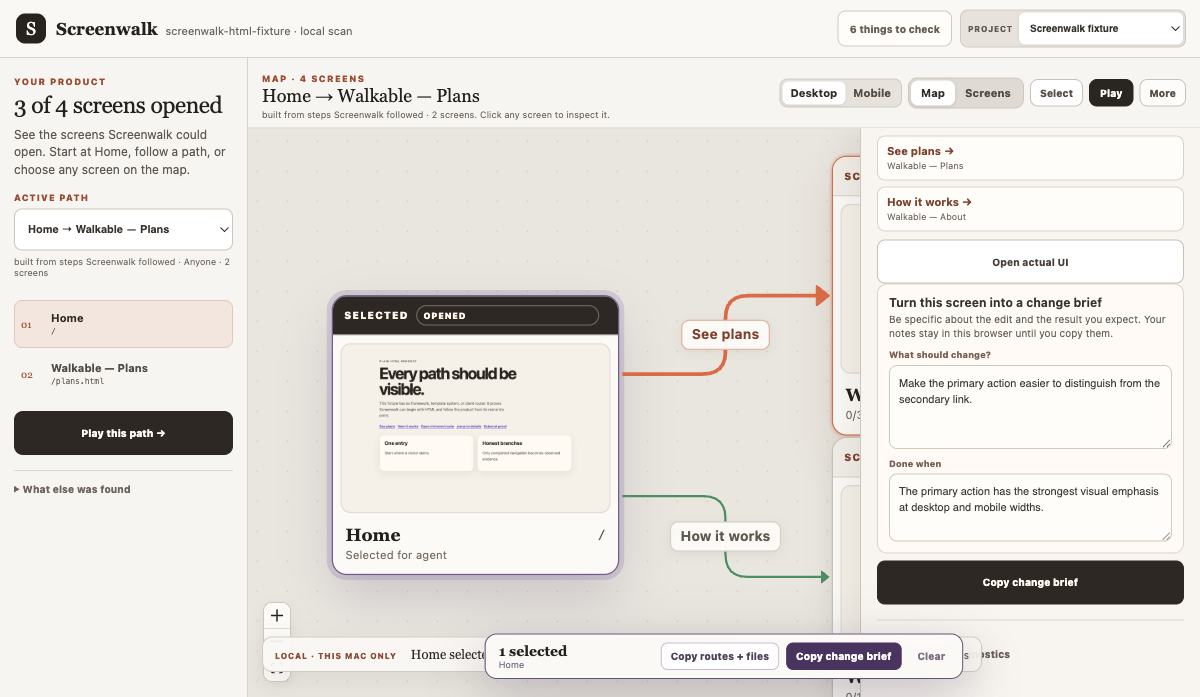Click the 'LOCAL · THIS MAC ONLY' status label
This screenshot has height=697, width=1200.
[x=335, y=656]
